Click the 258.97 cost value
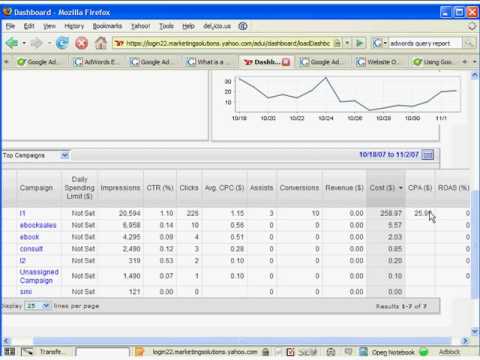The height and width of the screenshot is (360, 480). click(391, 213)
